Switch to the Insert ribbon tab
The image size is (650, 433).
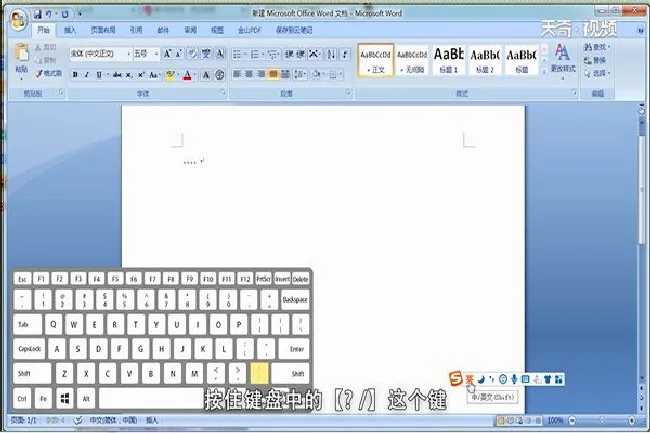coord(70,30)
